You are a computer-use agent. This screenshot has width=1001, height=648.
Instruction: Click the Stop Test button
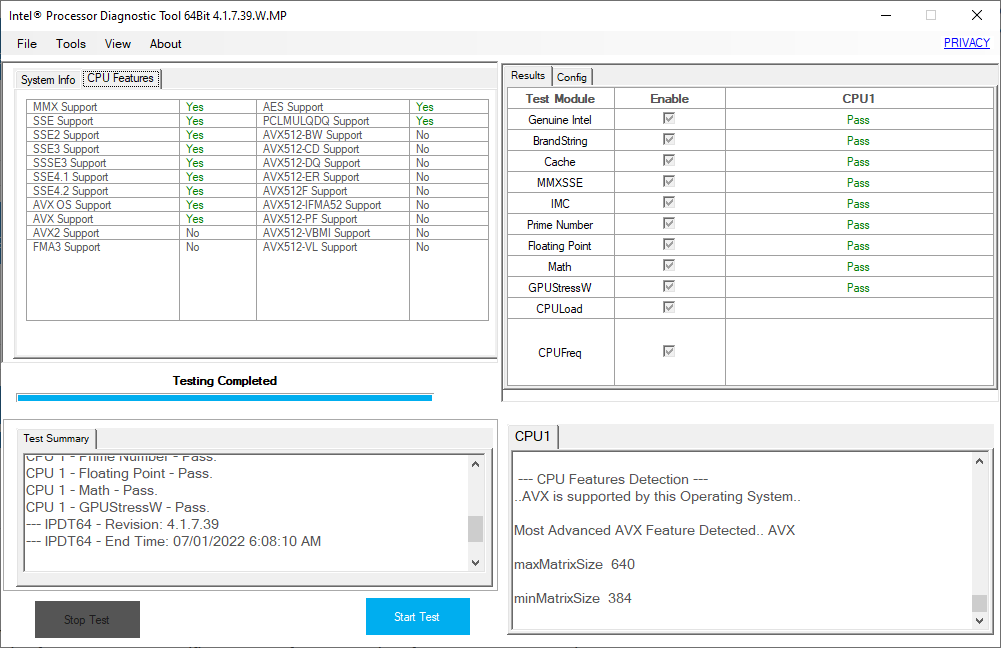tap(87, 619)
